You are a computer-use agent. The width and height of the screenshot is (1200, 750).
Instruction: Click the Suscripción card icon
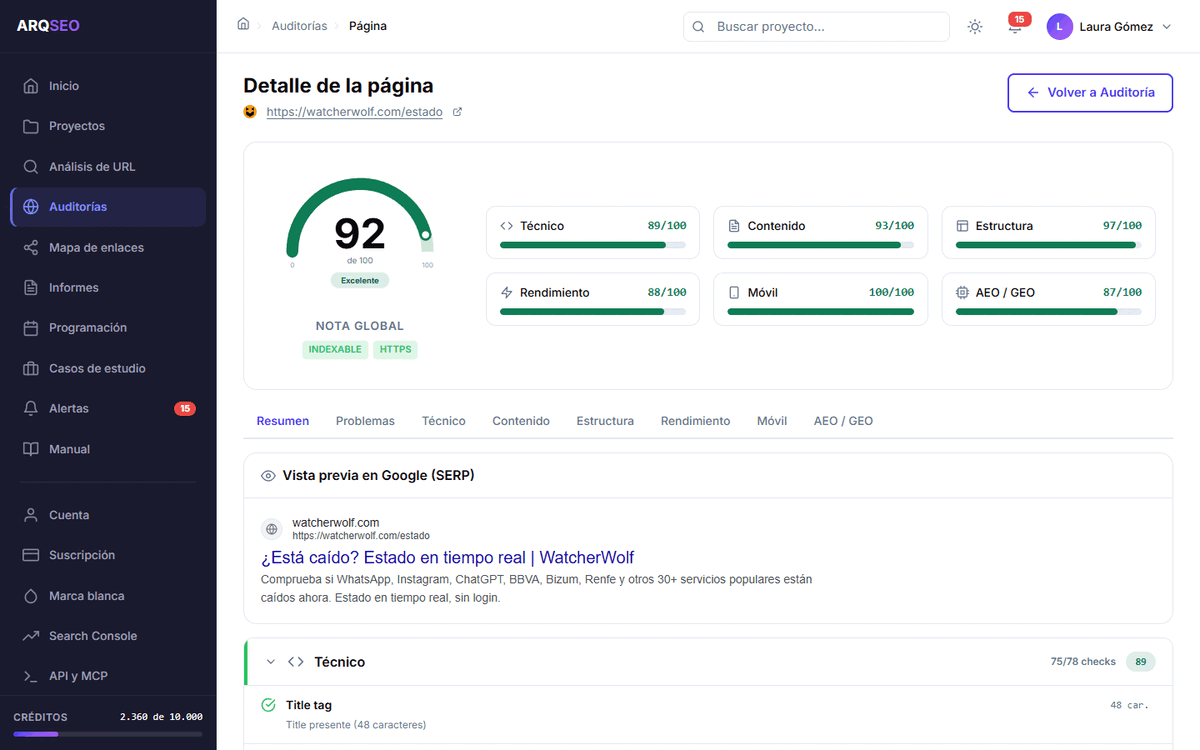tap(31, 555)
